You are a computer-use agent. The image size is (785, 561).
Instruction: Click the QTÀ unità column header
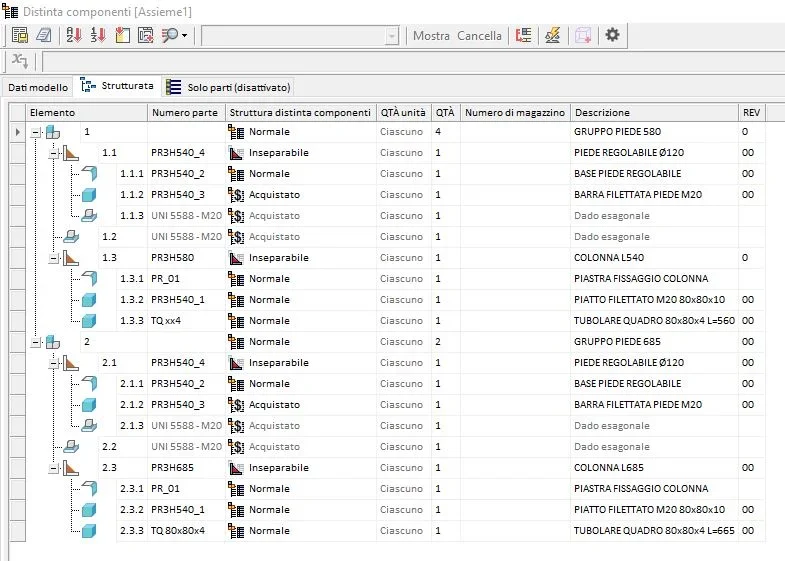tap(404, 113)
